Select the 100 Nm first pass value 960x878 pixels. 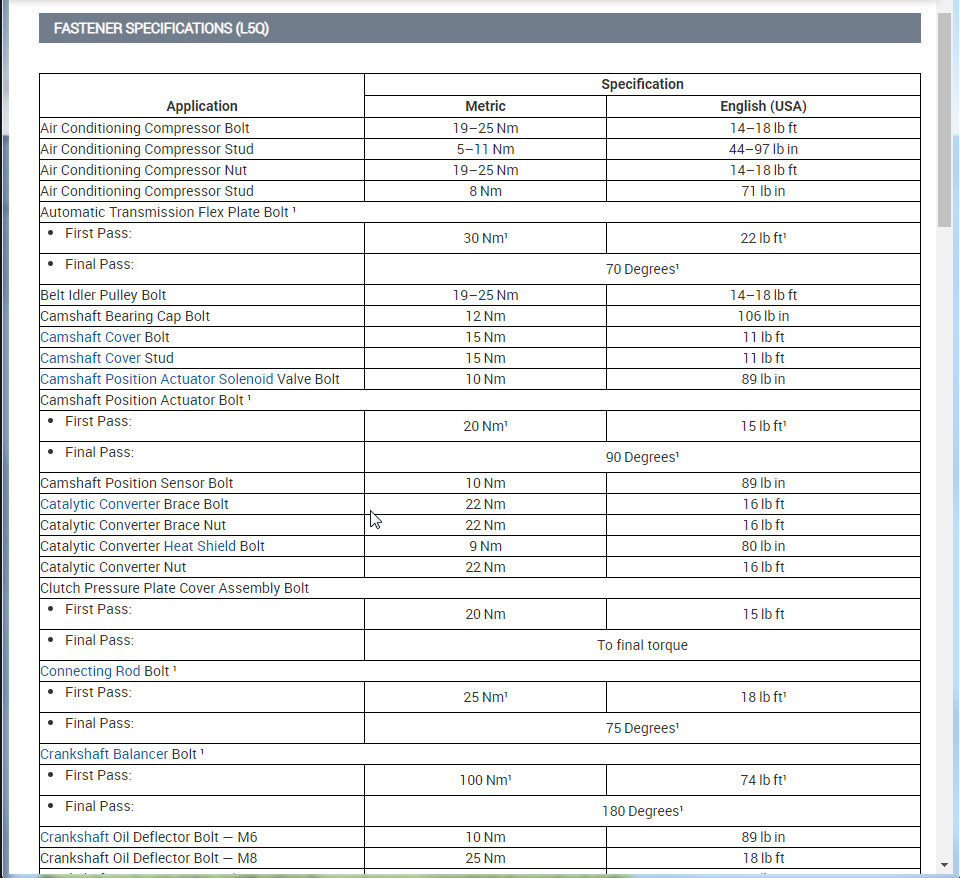coord(486,779)
